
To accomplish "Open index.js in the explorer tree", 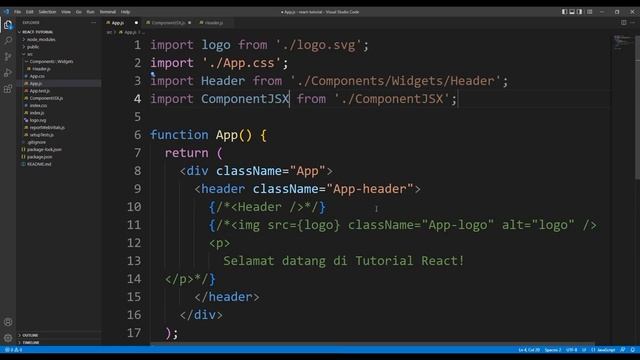I will coord(37,113).
